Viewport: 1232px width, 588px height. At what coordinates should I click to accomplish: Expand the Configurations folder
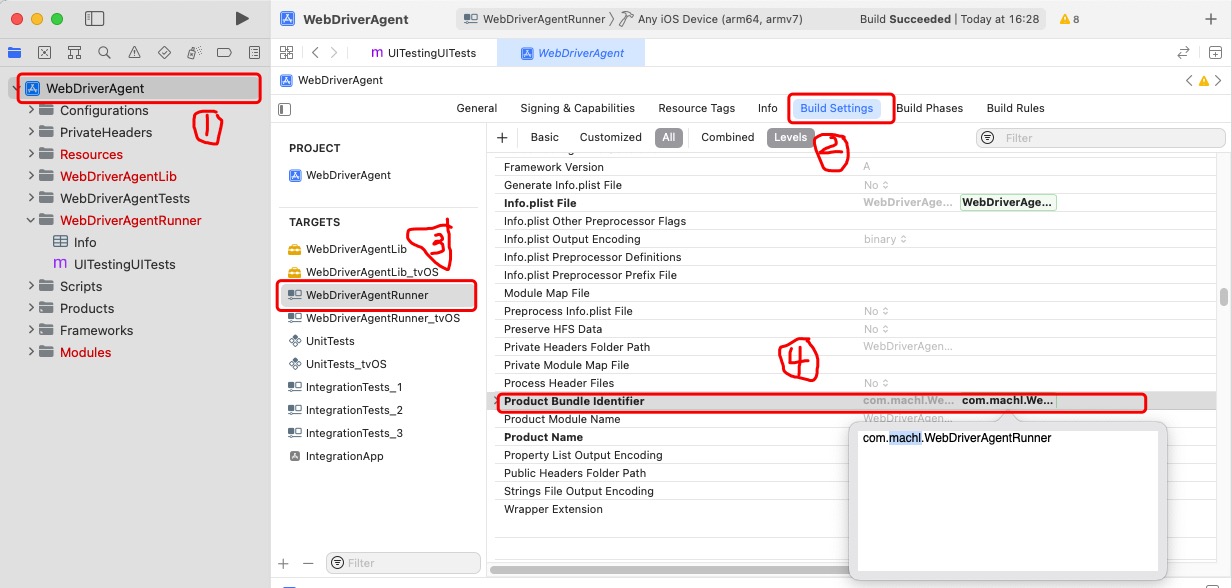(31, 110)
